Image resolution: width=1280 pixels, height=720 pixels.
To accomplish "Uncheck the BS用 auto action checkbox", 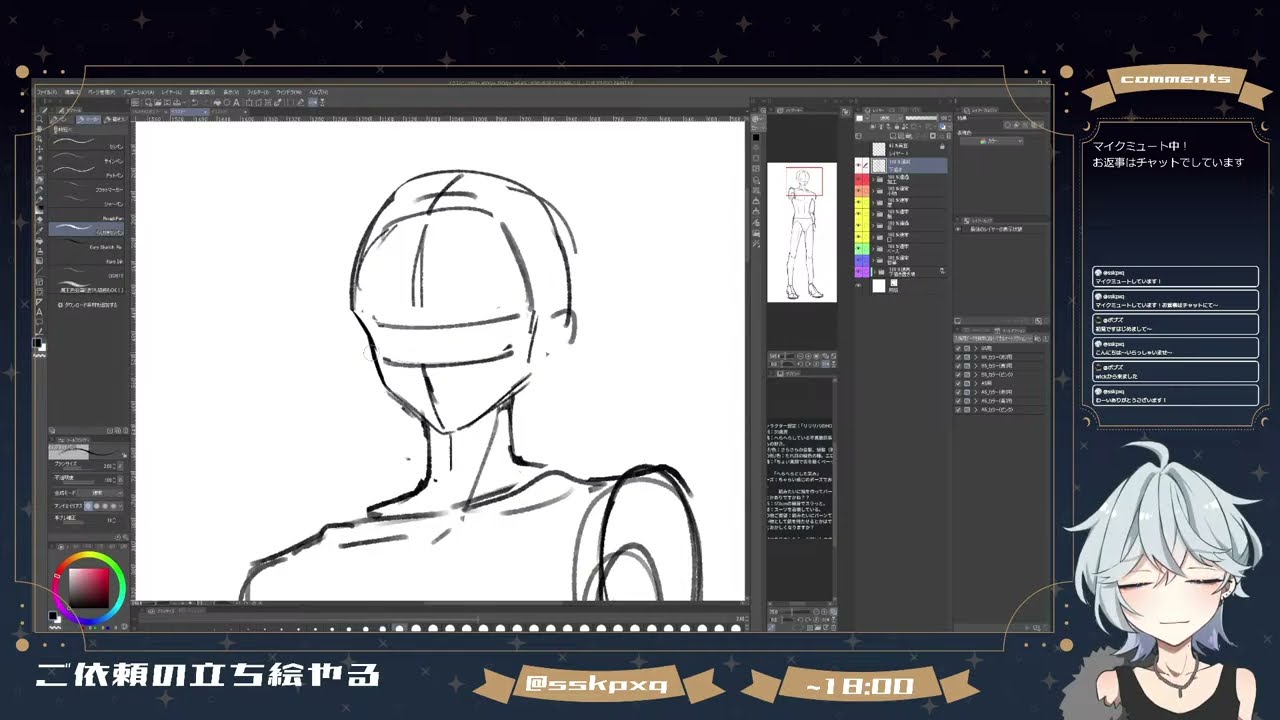I will 958,348.
